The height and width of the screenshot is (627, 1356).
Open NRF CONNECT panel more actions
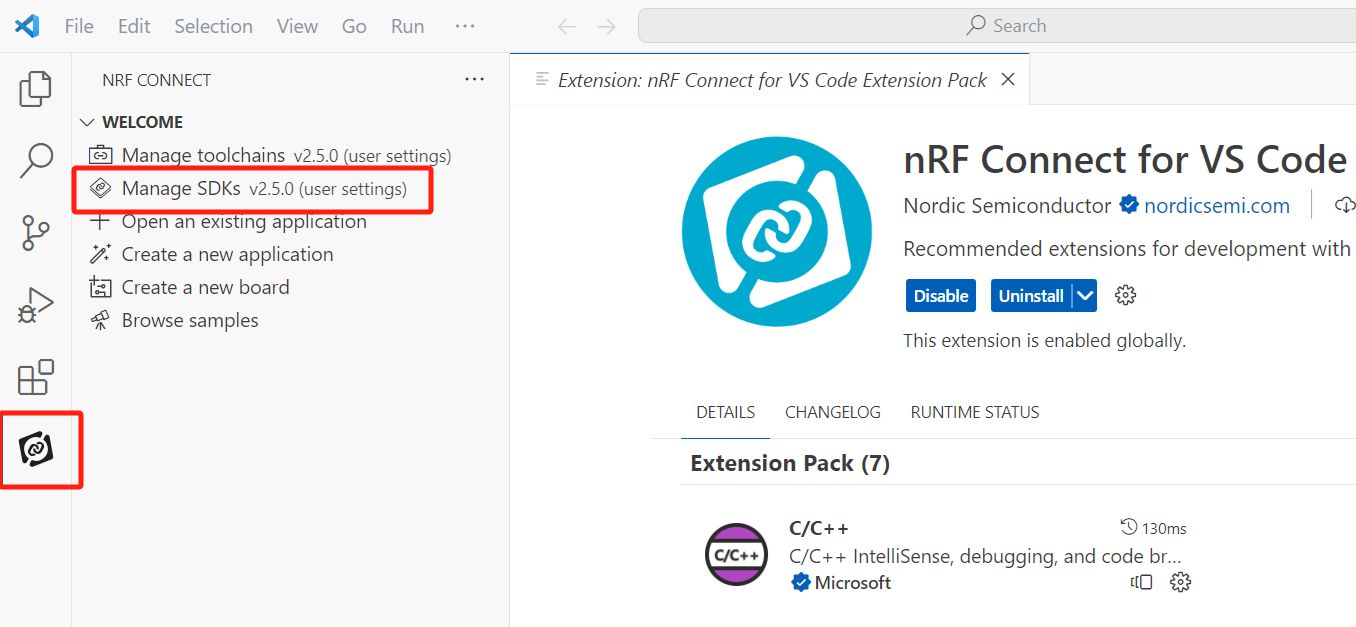tap(475, 80)
